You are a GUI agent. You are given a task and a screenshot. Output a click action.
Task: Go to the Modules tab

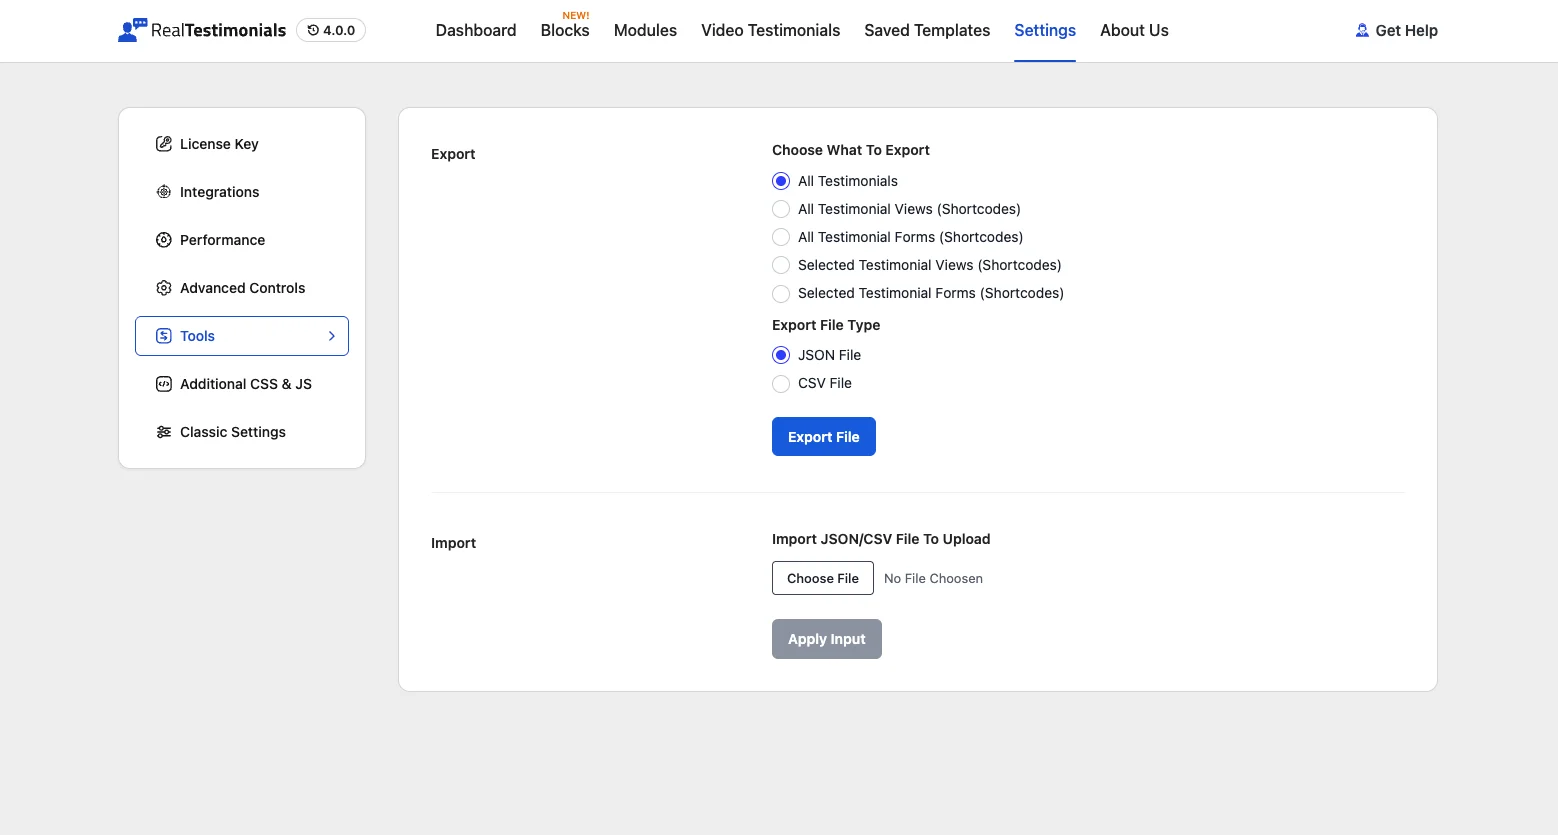(645, 30)
